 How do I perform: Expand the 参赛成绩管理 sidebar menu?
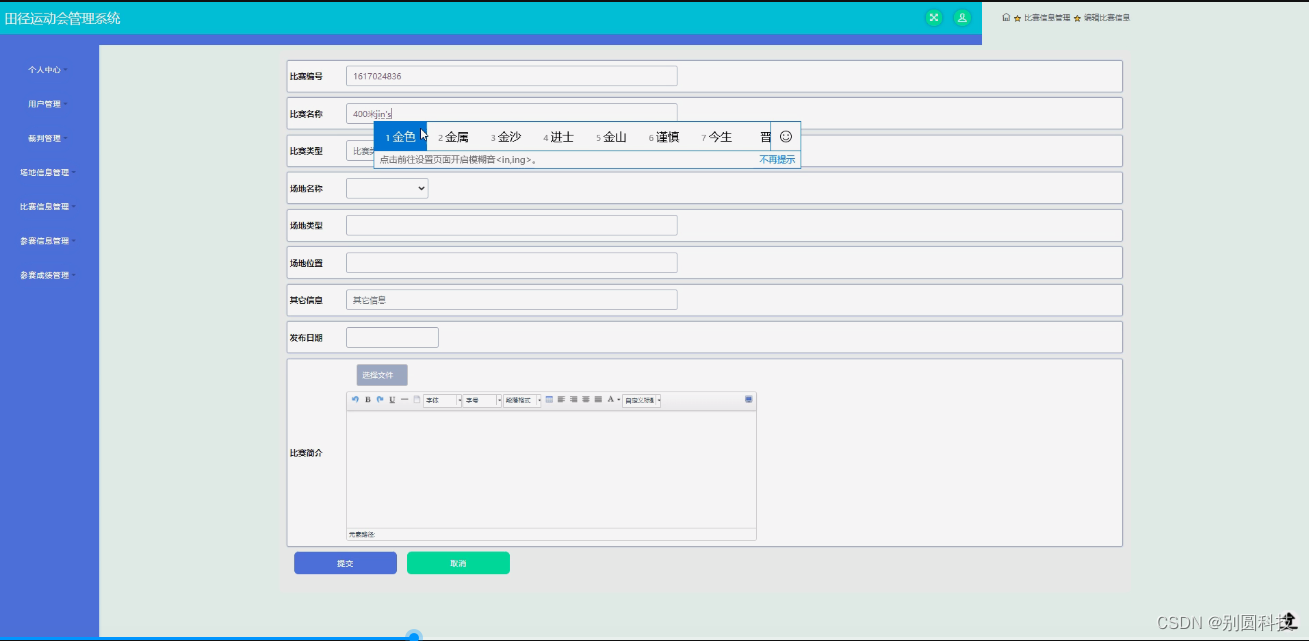coord(48,274)
